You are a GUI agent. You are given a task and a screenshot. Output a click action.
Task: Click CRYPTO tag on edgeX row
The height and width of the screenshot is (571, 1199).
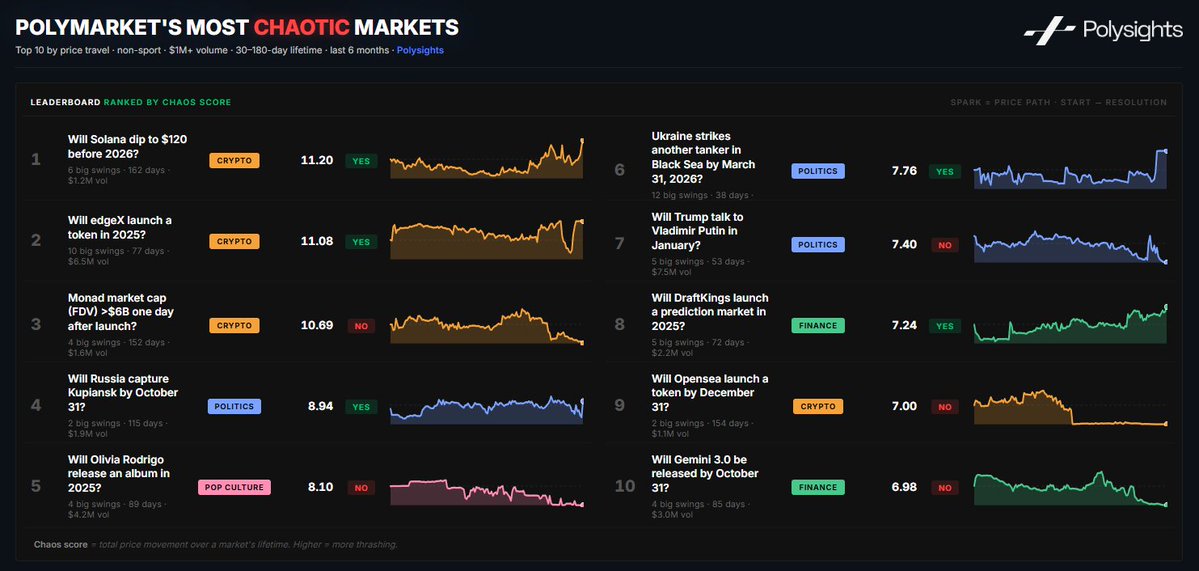click(234, 242)
